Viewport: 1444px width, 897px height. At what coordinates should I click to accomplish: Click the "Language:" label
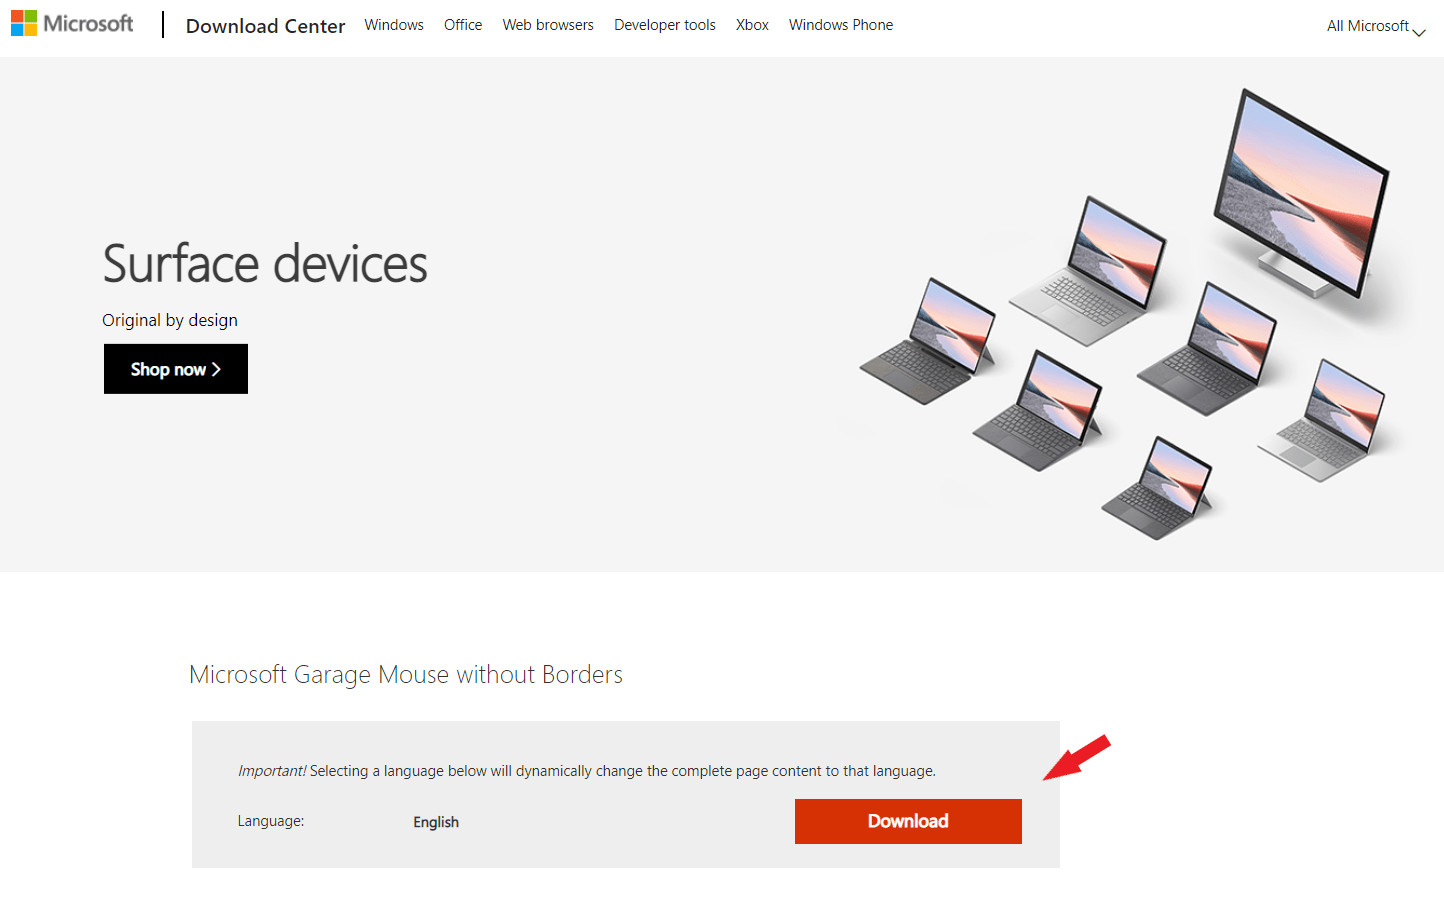click(x=271, y=821)
